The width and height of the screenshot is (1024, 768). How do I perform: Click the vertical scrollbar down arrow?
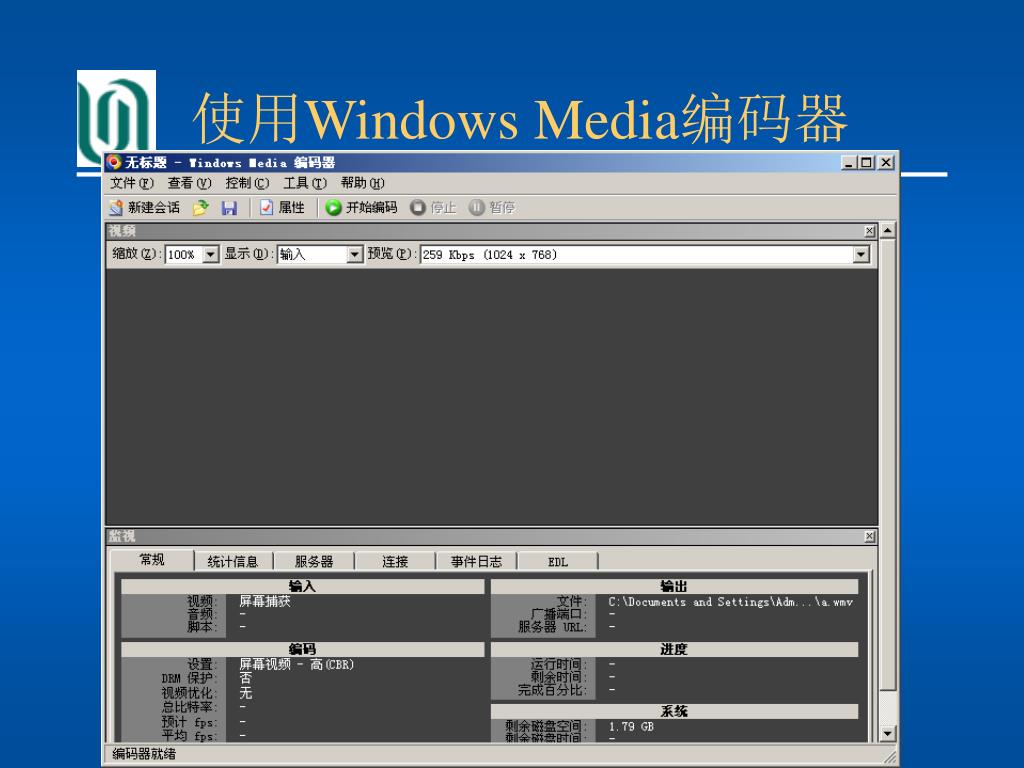click(888, 734)
